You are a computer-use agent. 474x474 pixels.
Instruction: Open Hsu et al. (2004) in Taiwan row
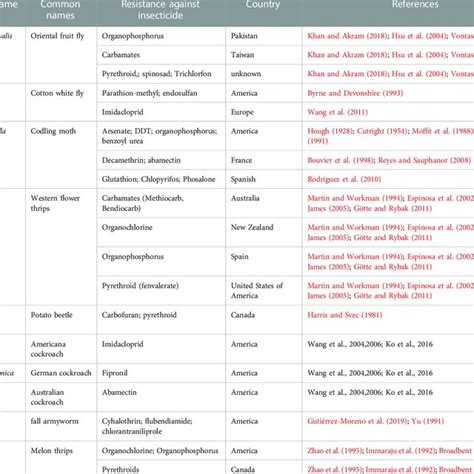click(419, 55)
